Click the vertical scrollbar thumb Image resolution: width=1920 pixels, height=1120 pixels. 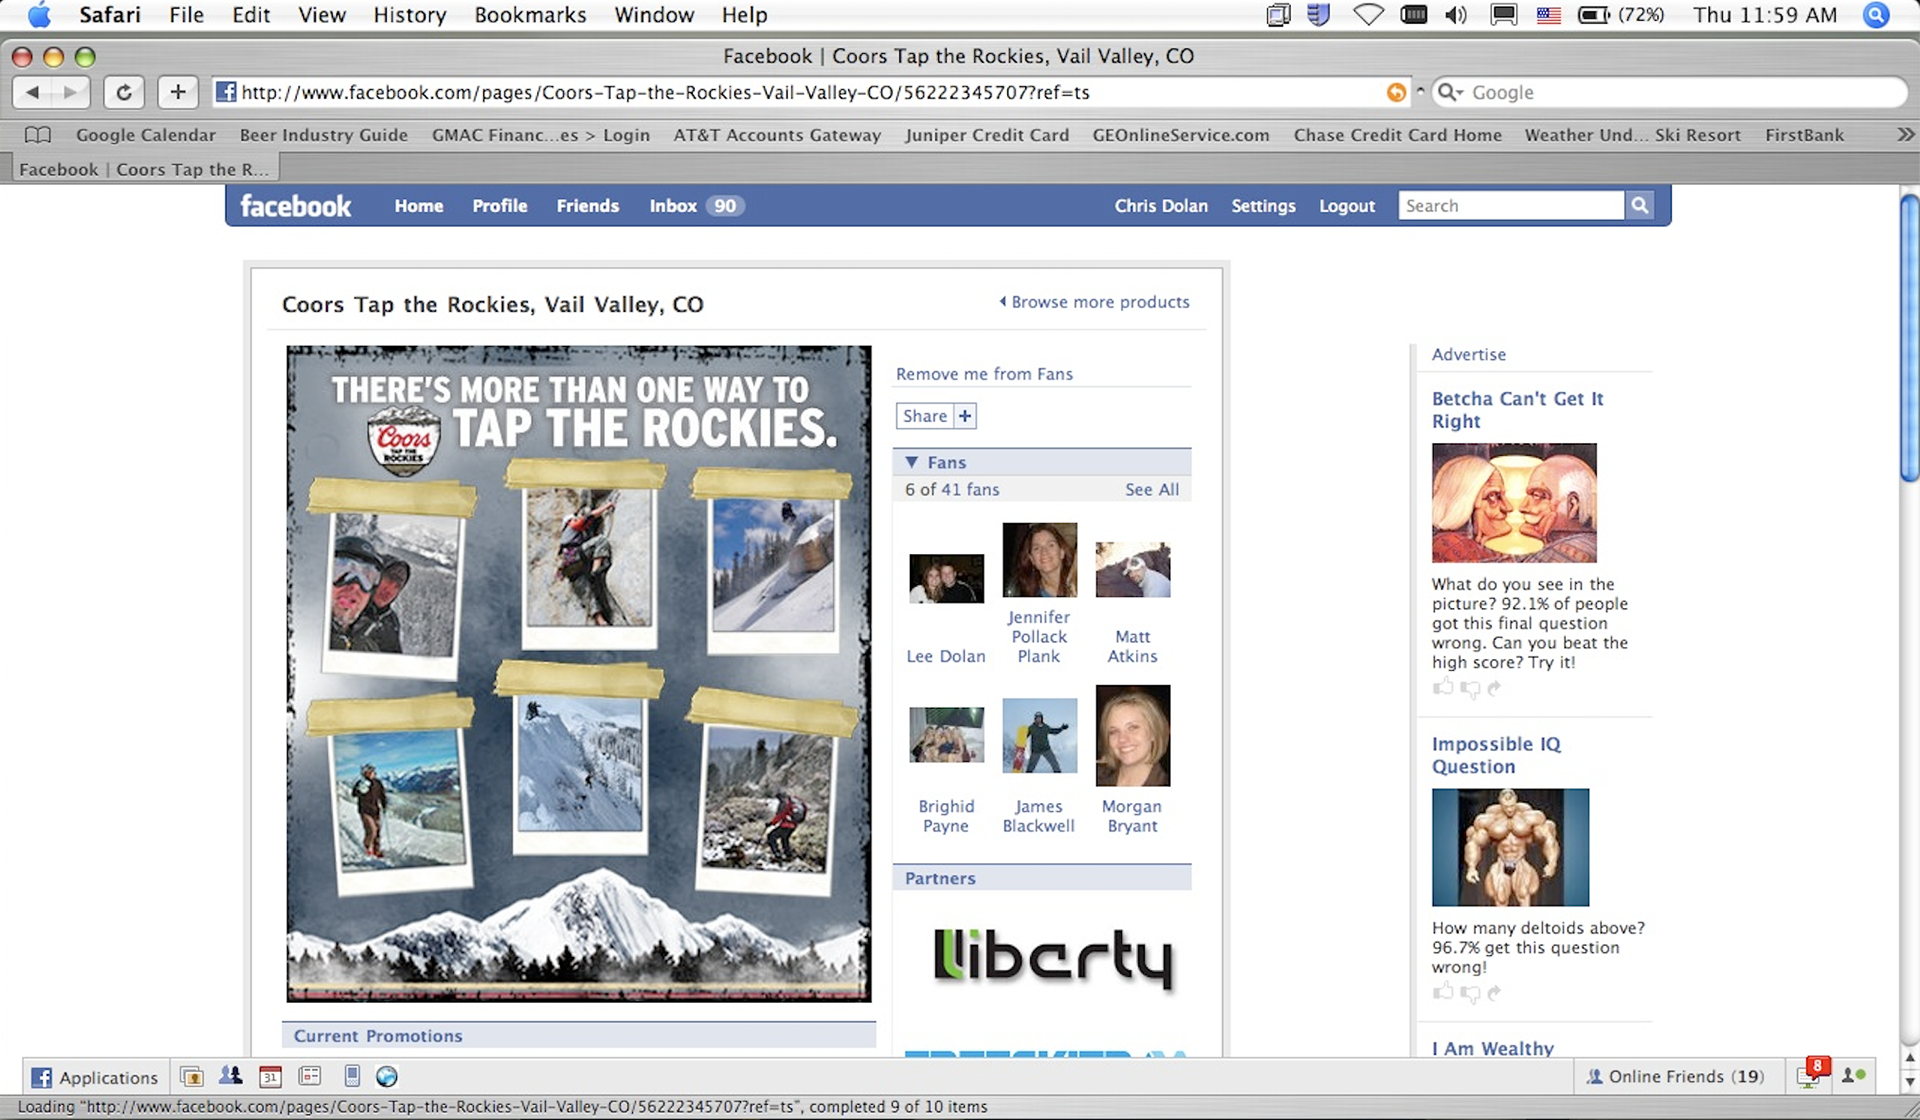coord(1909,337)
